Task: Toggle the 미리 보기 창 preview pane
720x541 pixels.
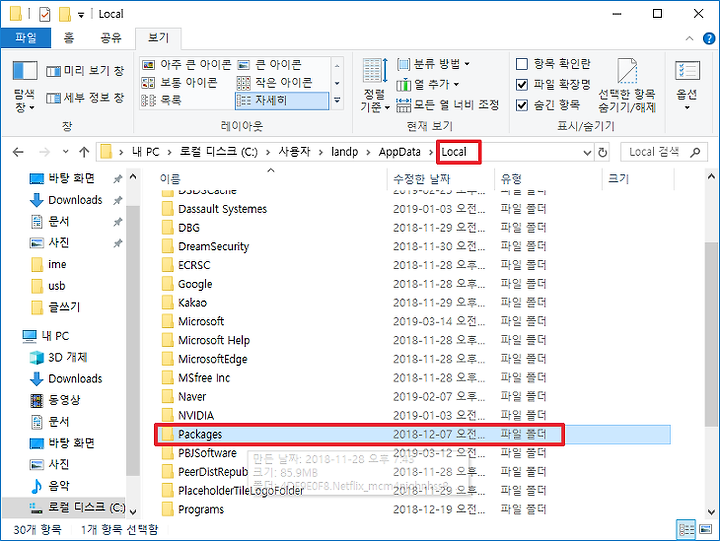Action: (85, 71)
